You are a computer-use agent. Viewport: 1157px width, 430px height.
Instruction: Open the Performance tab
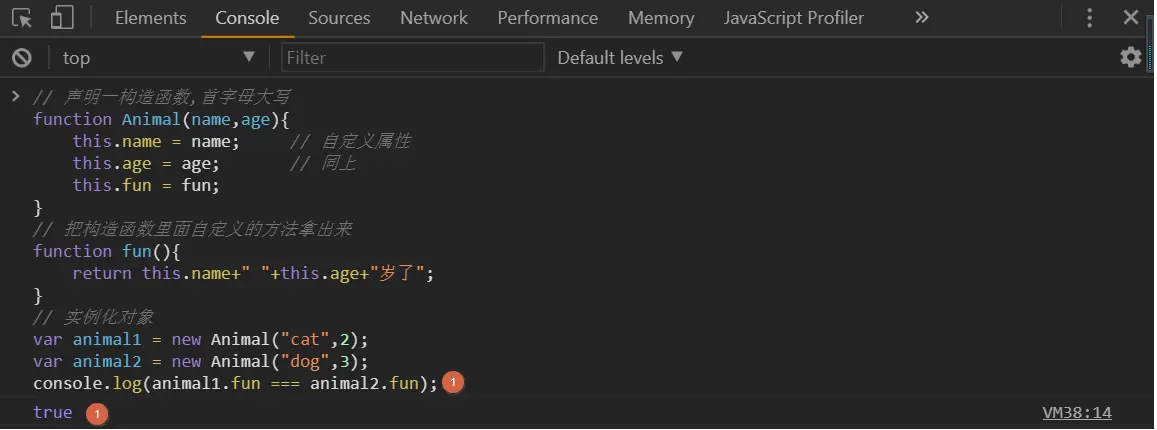547,18
